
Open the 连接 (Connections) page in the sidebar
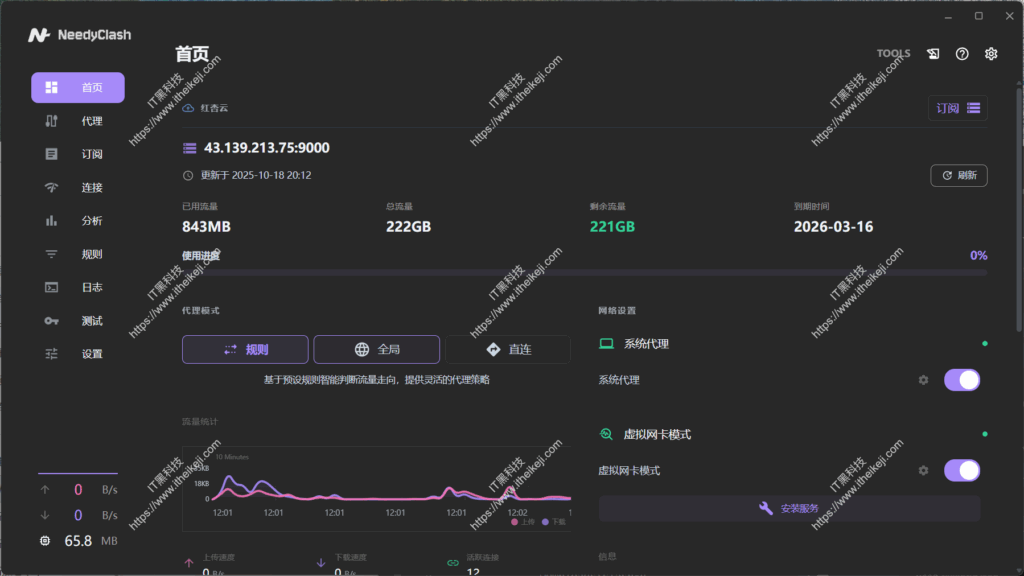[x=78, y=188]
